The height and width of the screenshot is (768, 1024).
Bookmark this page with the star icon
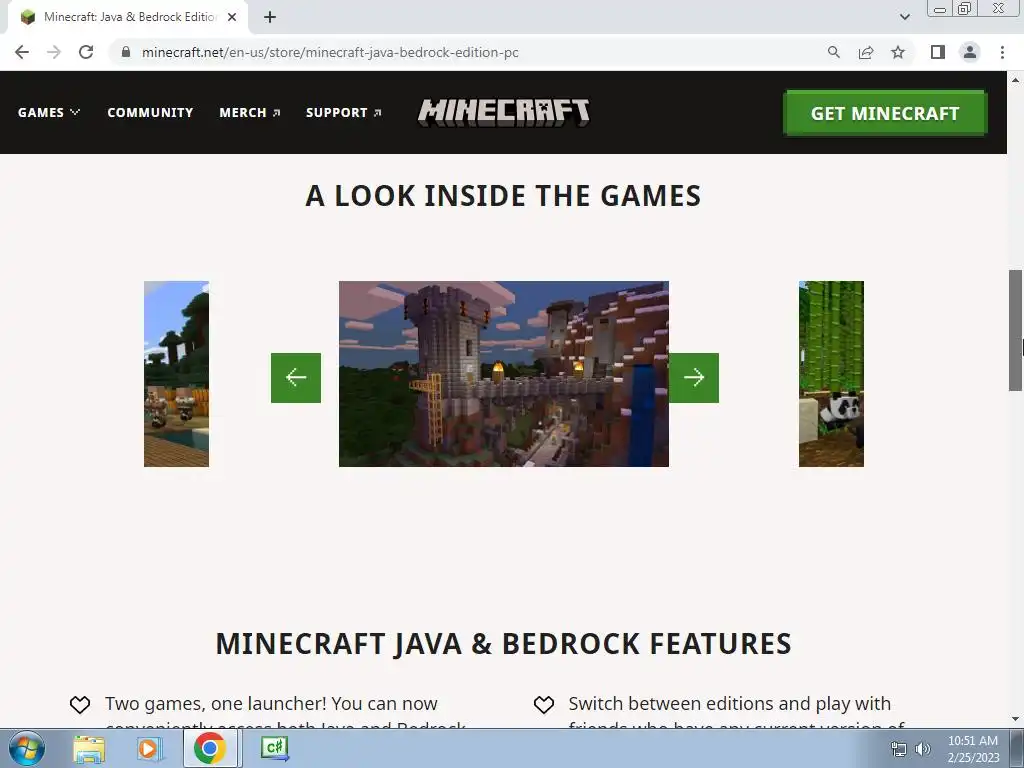898,52
